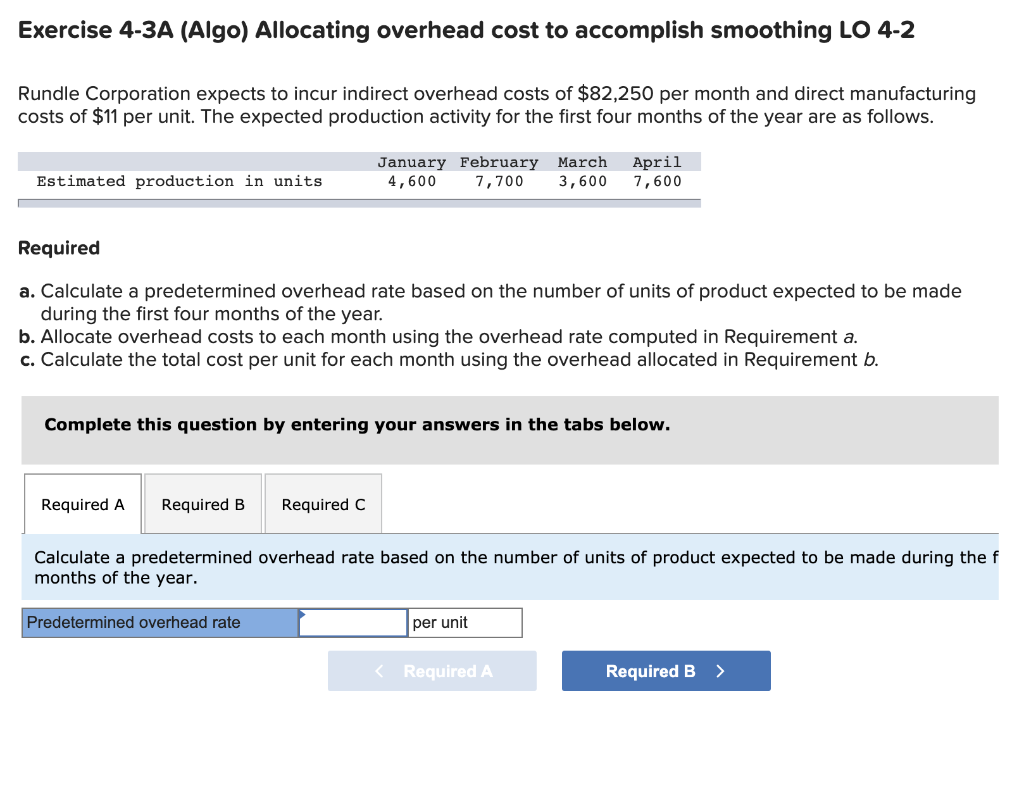1024x800 pixels.
Task: Click the January column header
Action: [411, 161]
